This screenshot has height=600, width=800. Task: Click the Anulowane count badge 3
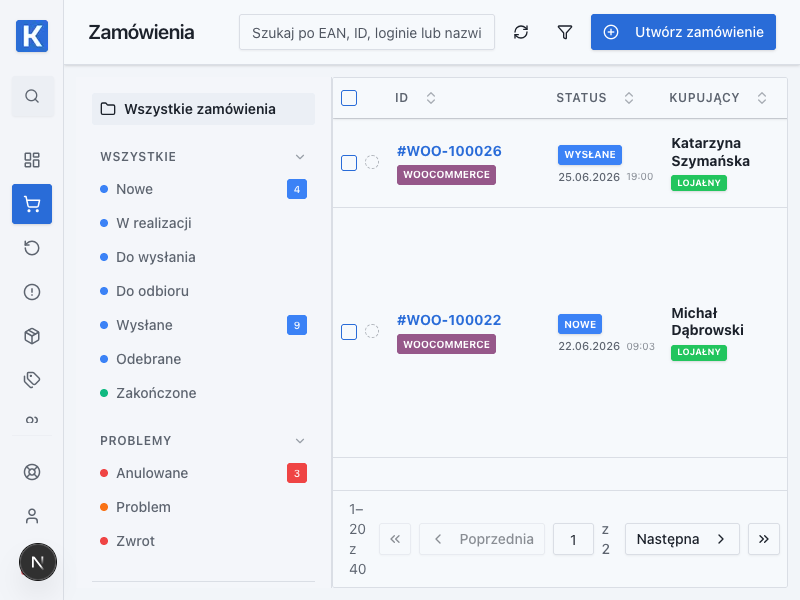coord(297,473)
